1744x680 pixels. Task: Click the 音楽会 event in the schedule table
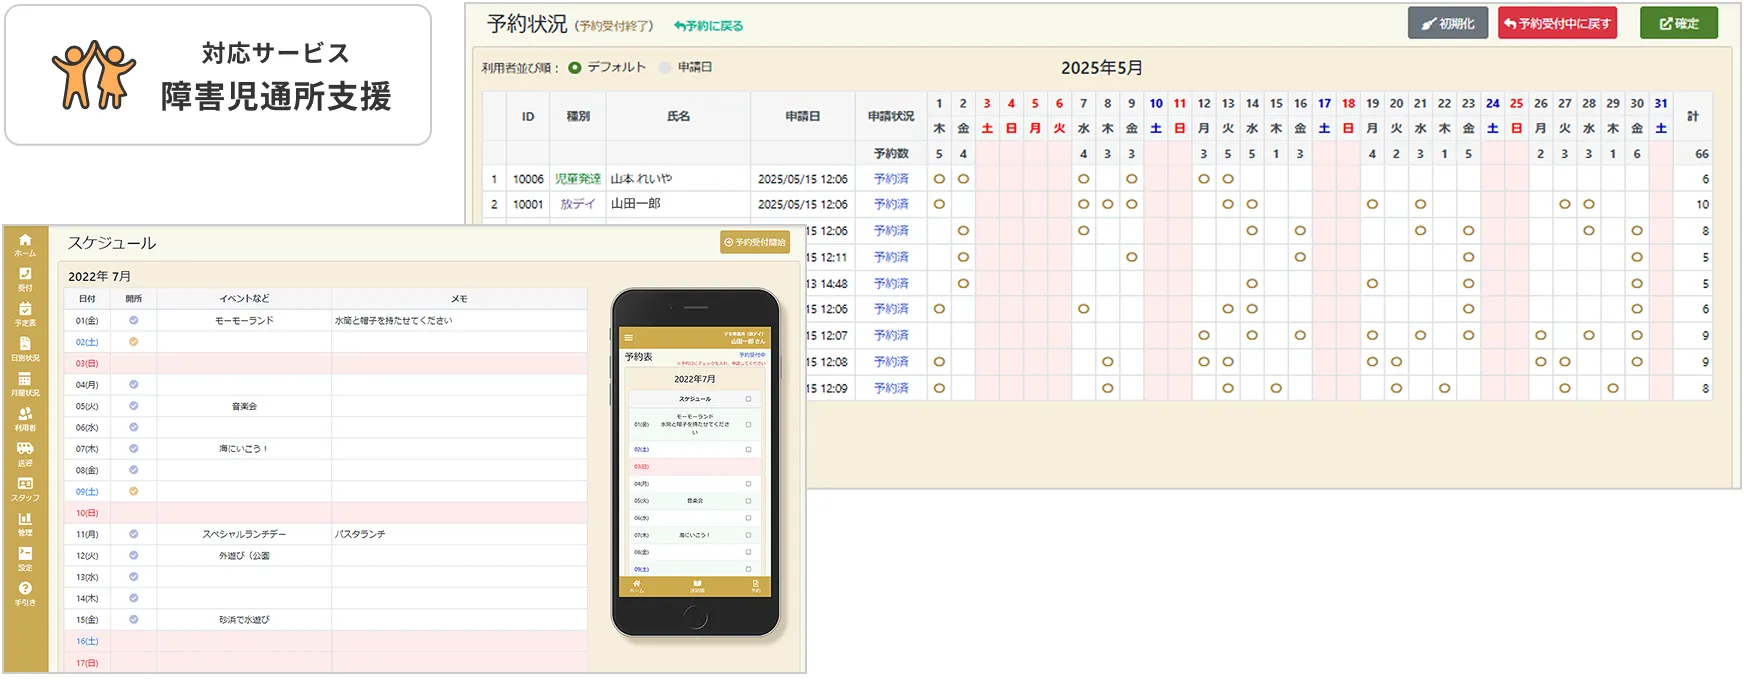pyautogui.click(x=244, y=406)
